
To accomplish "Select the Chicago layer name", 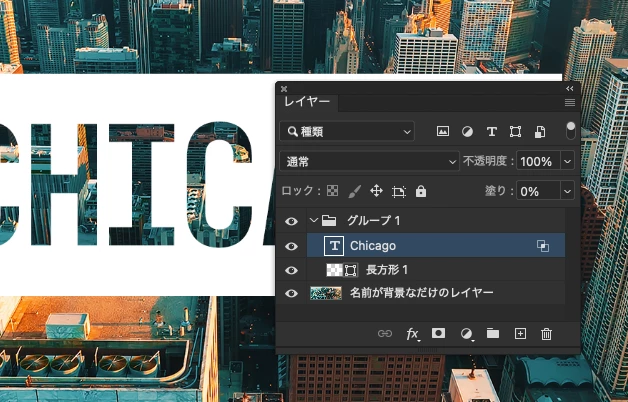I will 373,246.
